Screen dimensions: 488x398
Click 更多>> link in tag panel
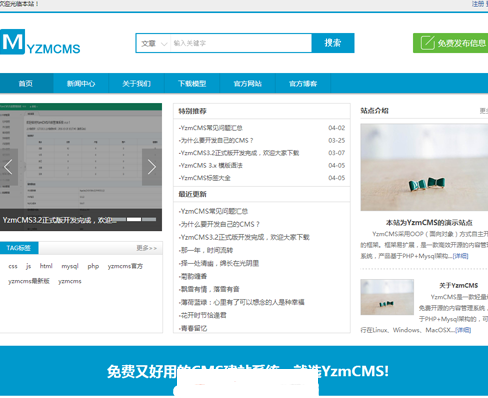(x=147, y=248)
